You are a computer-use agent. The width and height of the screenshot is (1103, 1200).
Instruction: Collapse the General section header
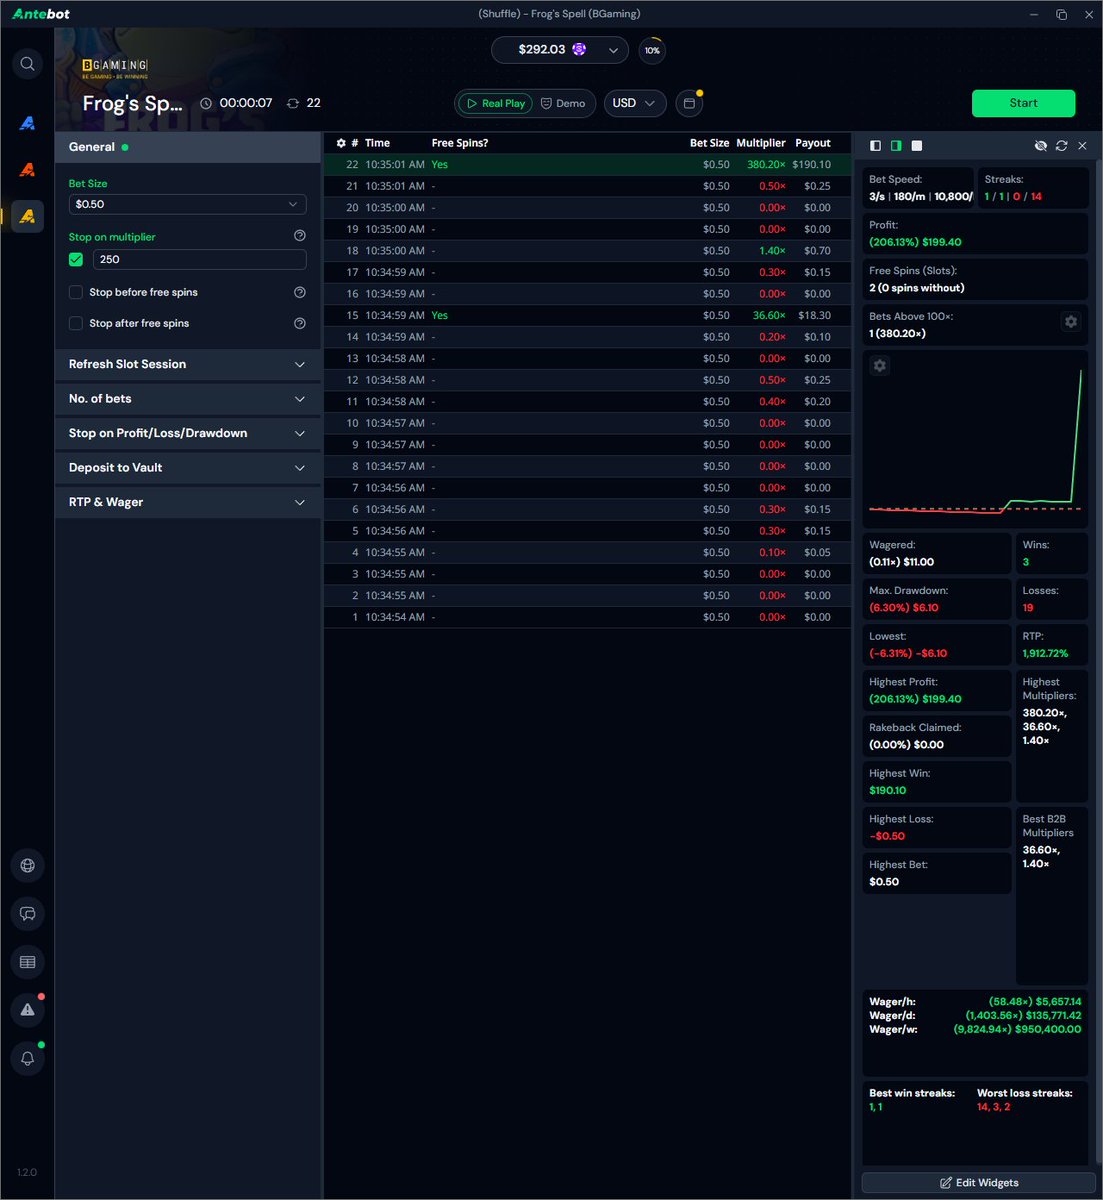188,147
